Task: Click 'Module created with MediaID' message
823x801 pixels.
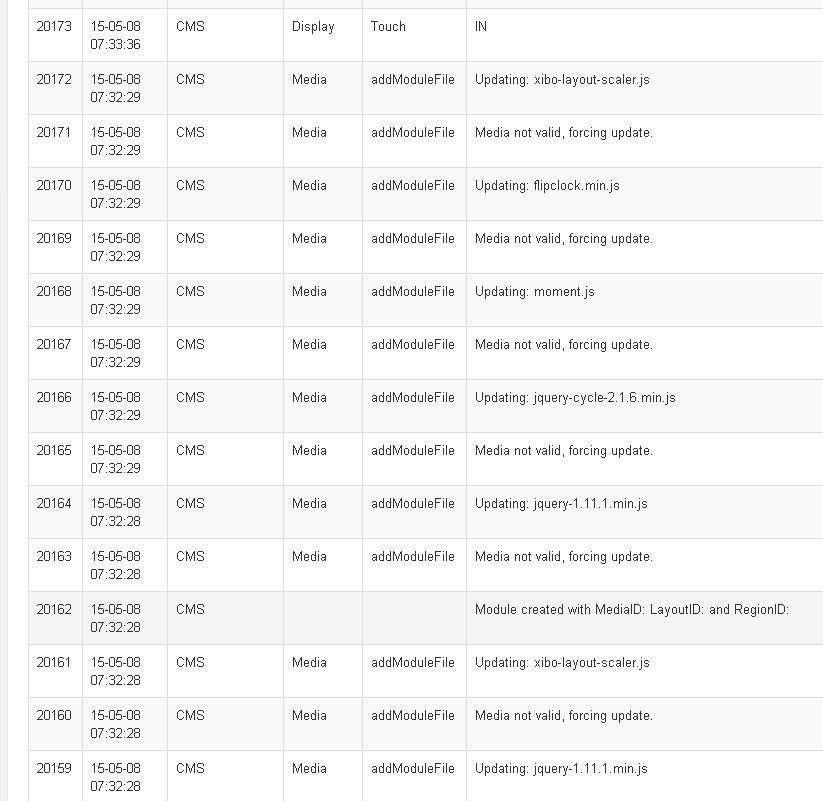Action: point(631,609)
